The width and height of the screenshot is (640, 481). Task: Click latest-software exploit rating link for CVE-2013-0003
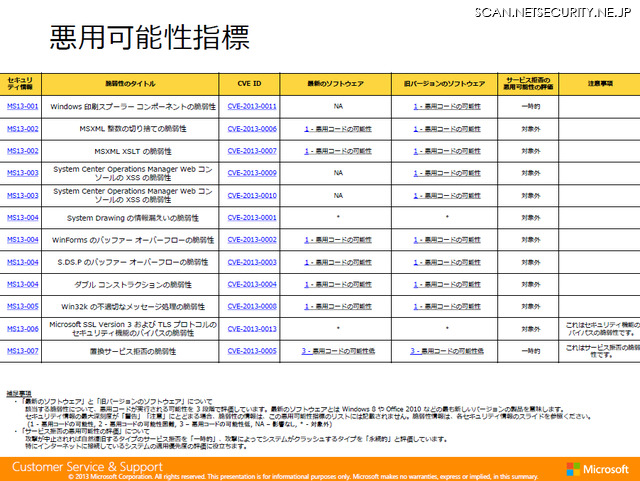pyautogui.click(x=338, y=263)
